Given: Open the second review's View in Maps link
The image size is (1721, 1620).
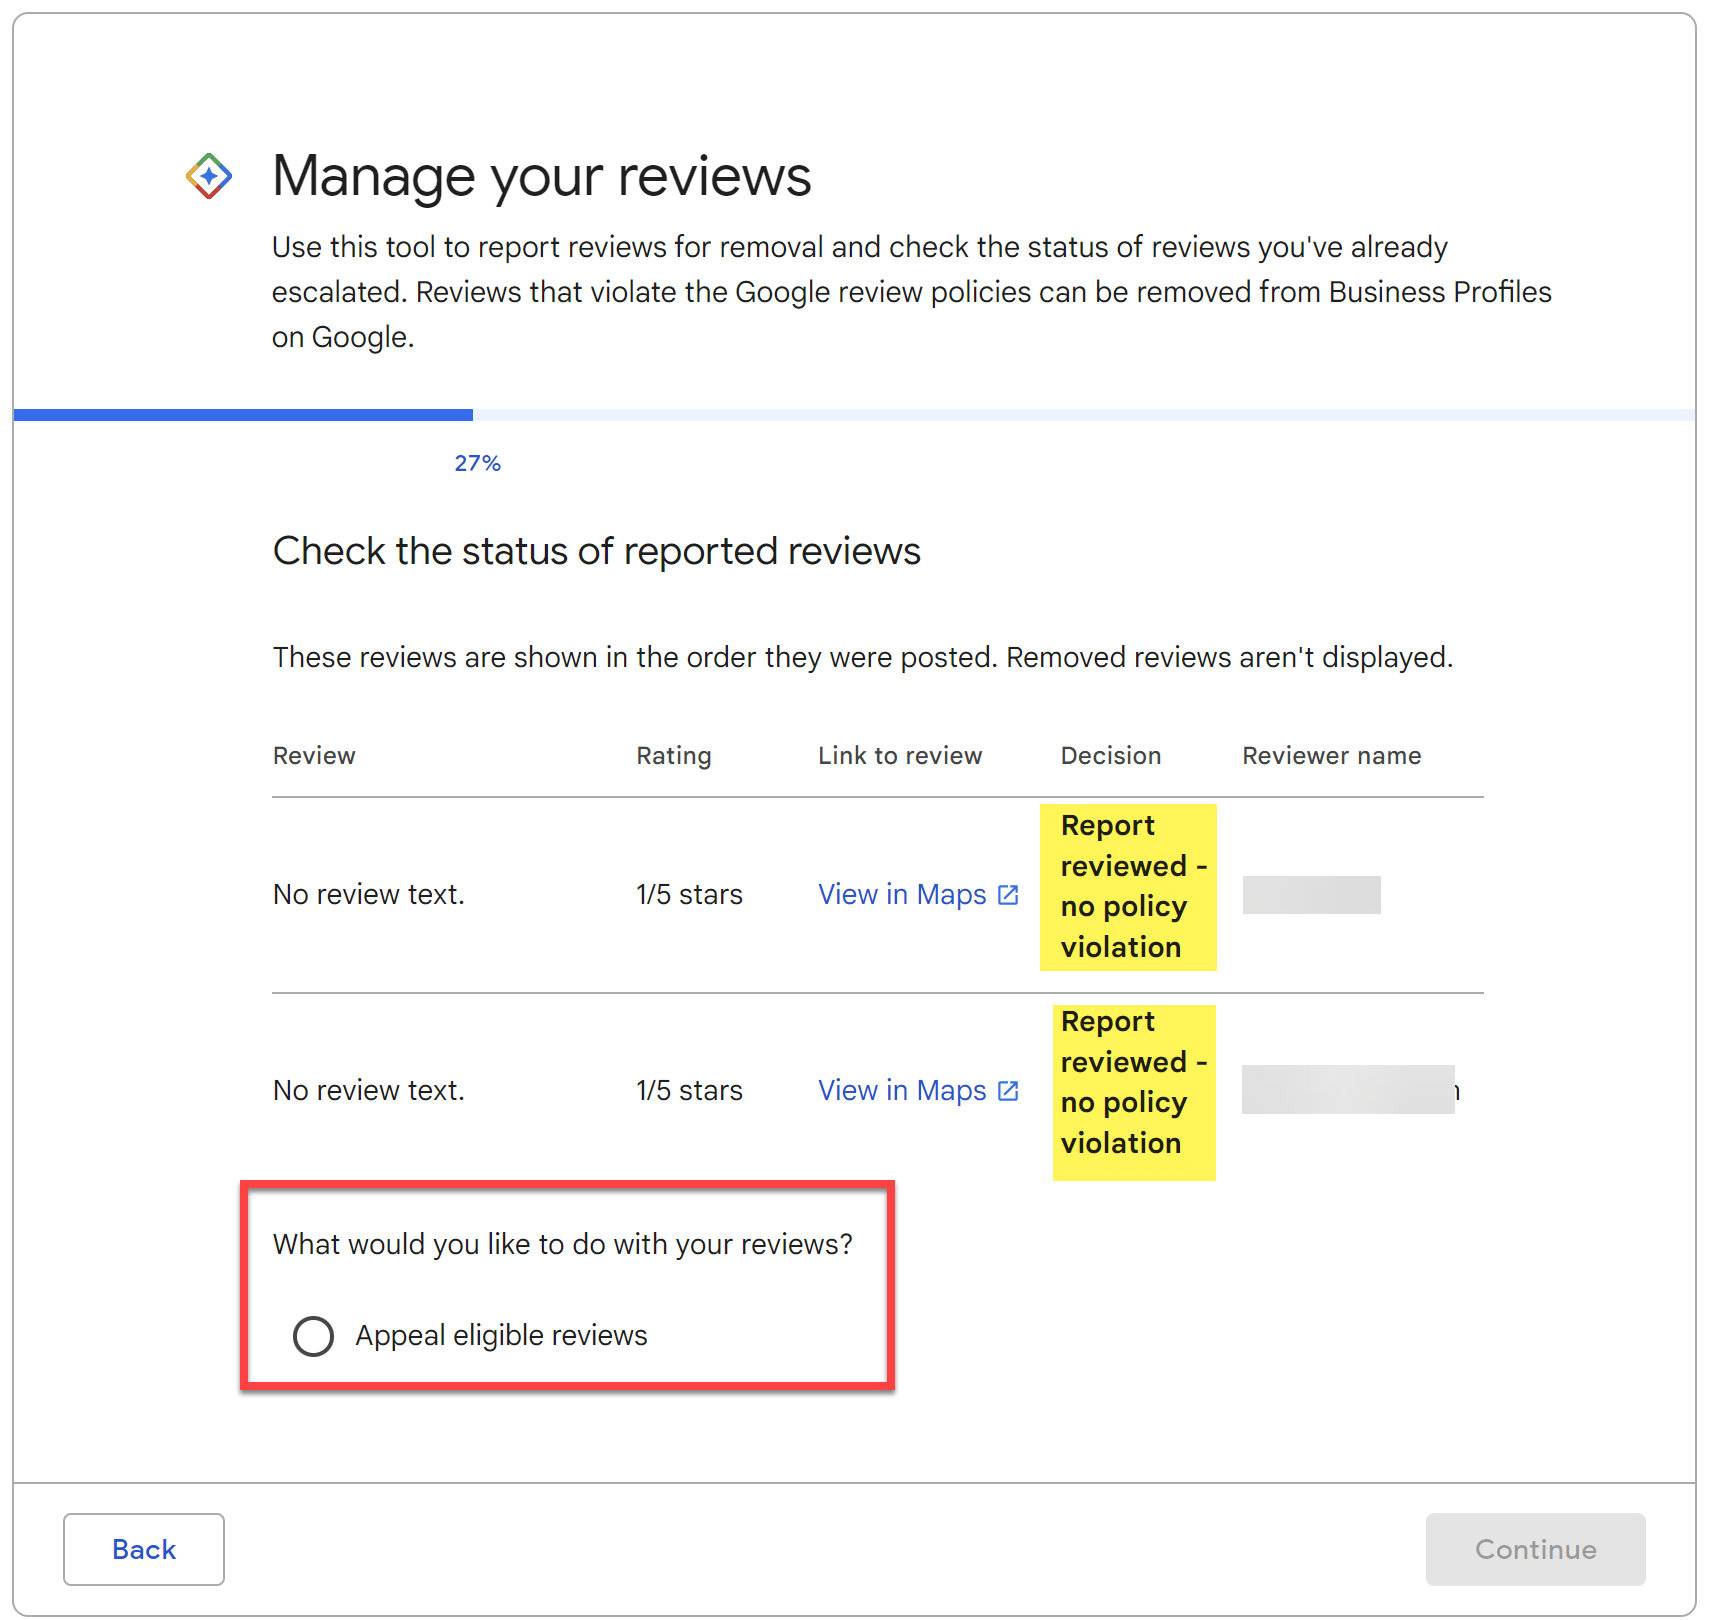Looking at the screenshot, I should [x=901, y=1090].
